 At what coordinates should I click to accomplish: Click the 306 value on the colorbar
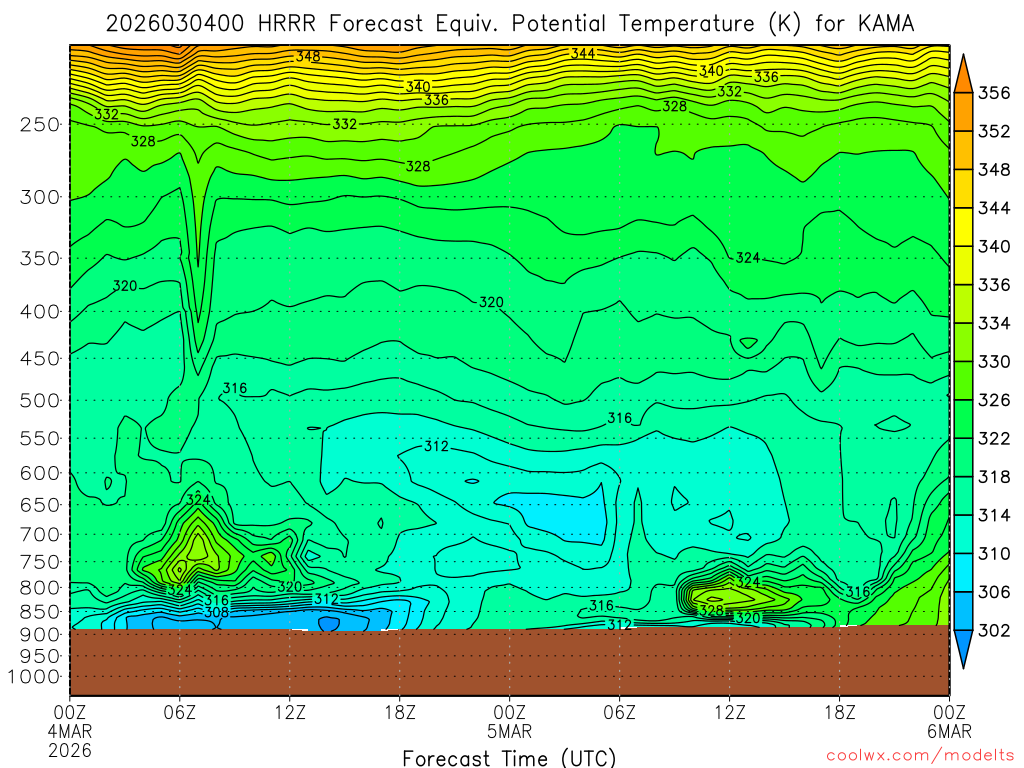click(994, 592)
